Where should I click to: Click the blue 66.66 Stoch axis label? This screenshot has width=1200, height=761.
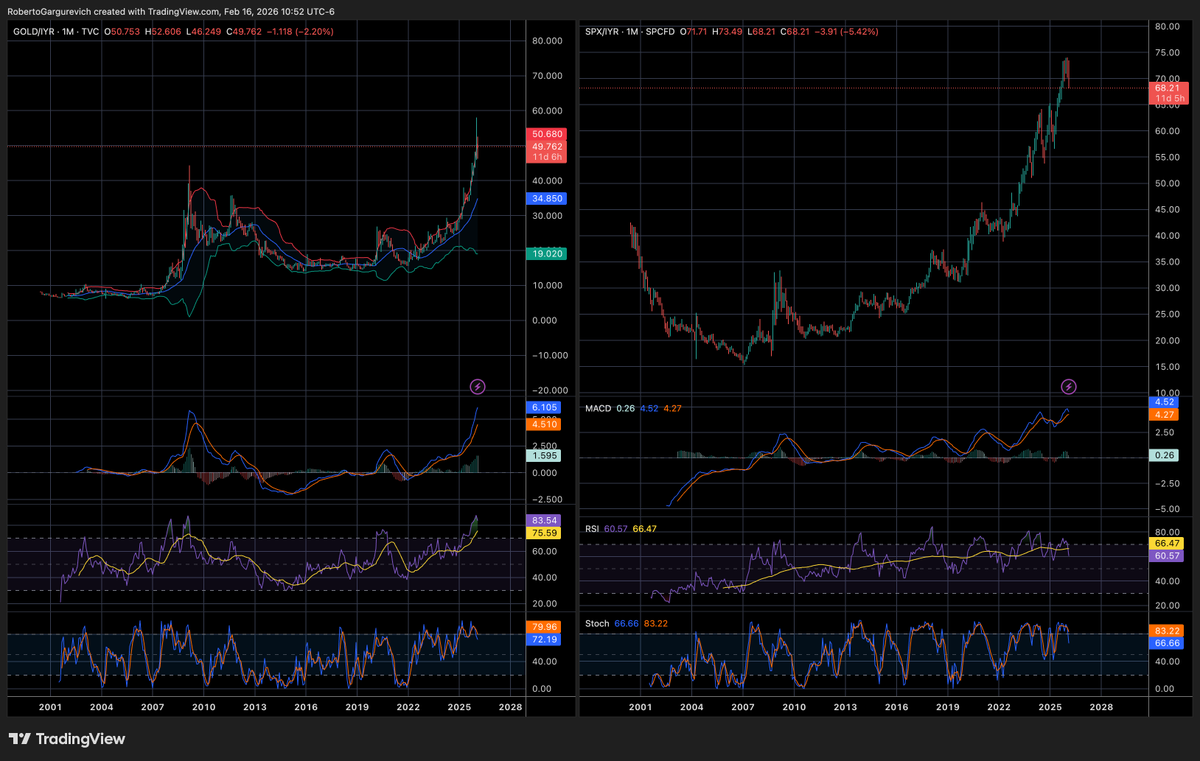(1168, 644)
